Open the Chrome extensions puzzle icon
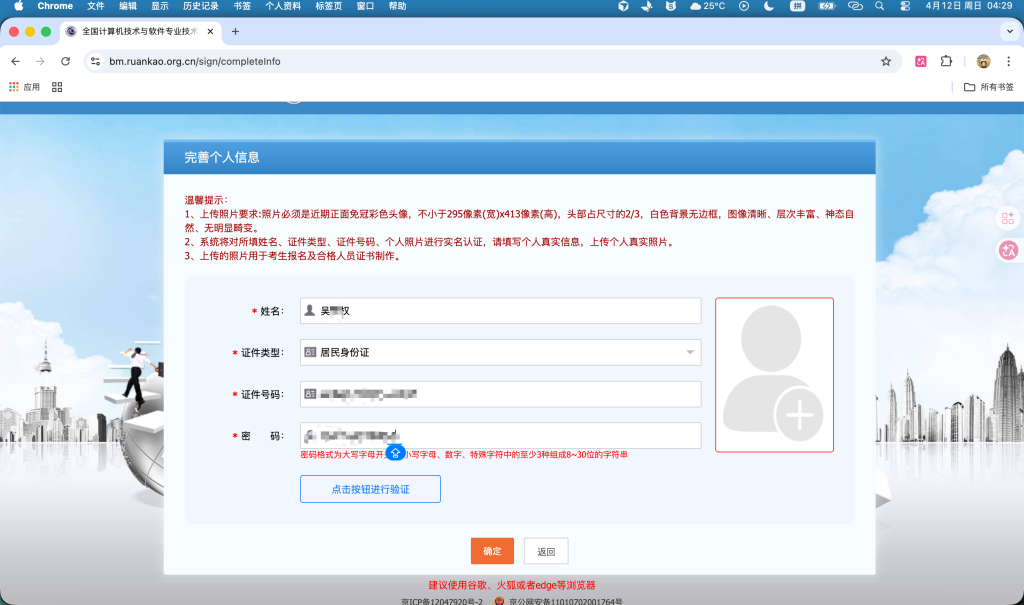This screenshot has height=605, width=1024. click(x=945, y=61)
